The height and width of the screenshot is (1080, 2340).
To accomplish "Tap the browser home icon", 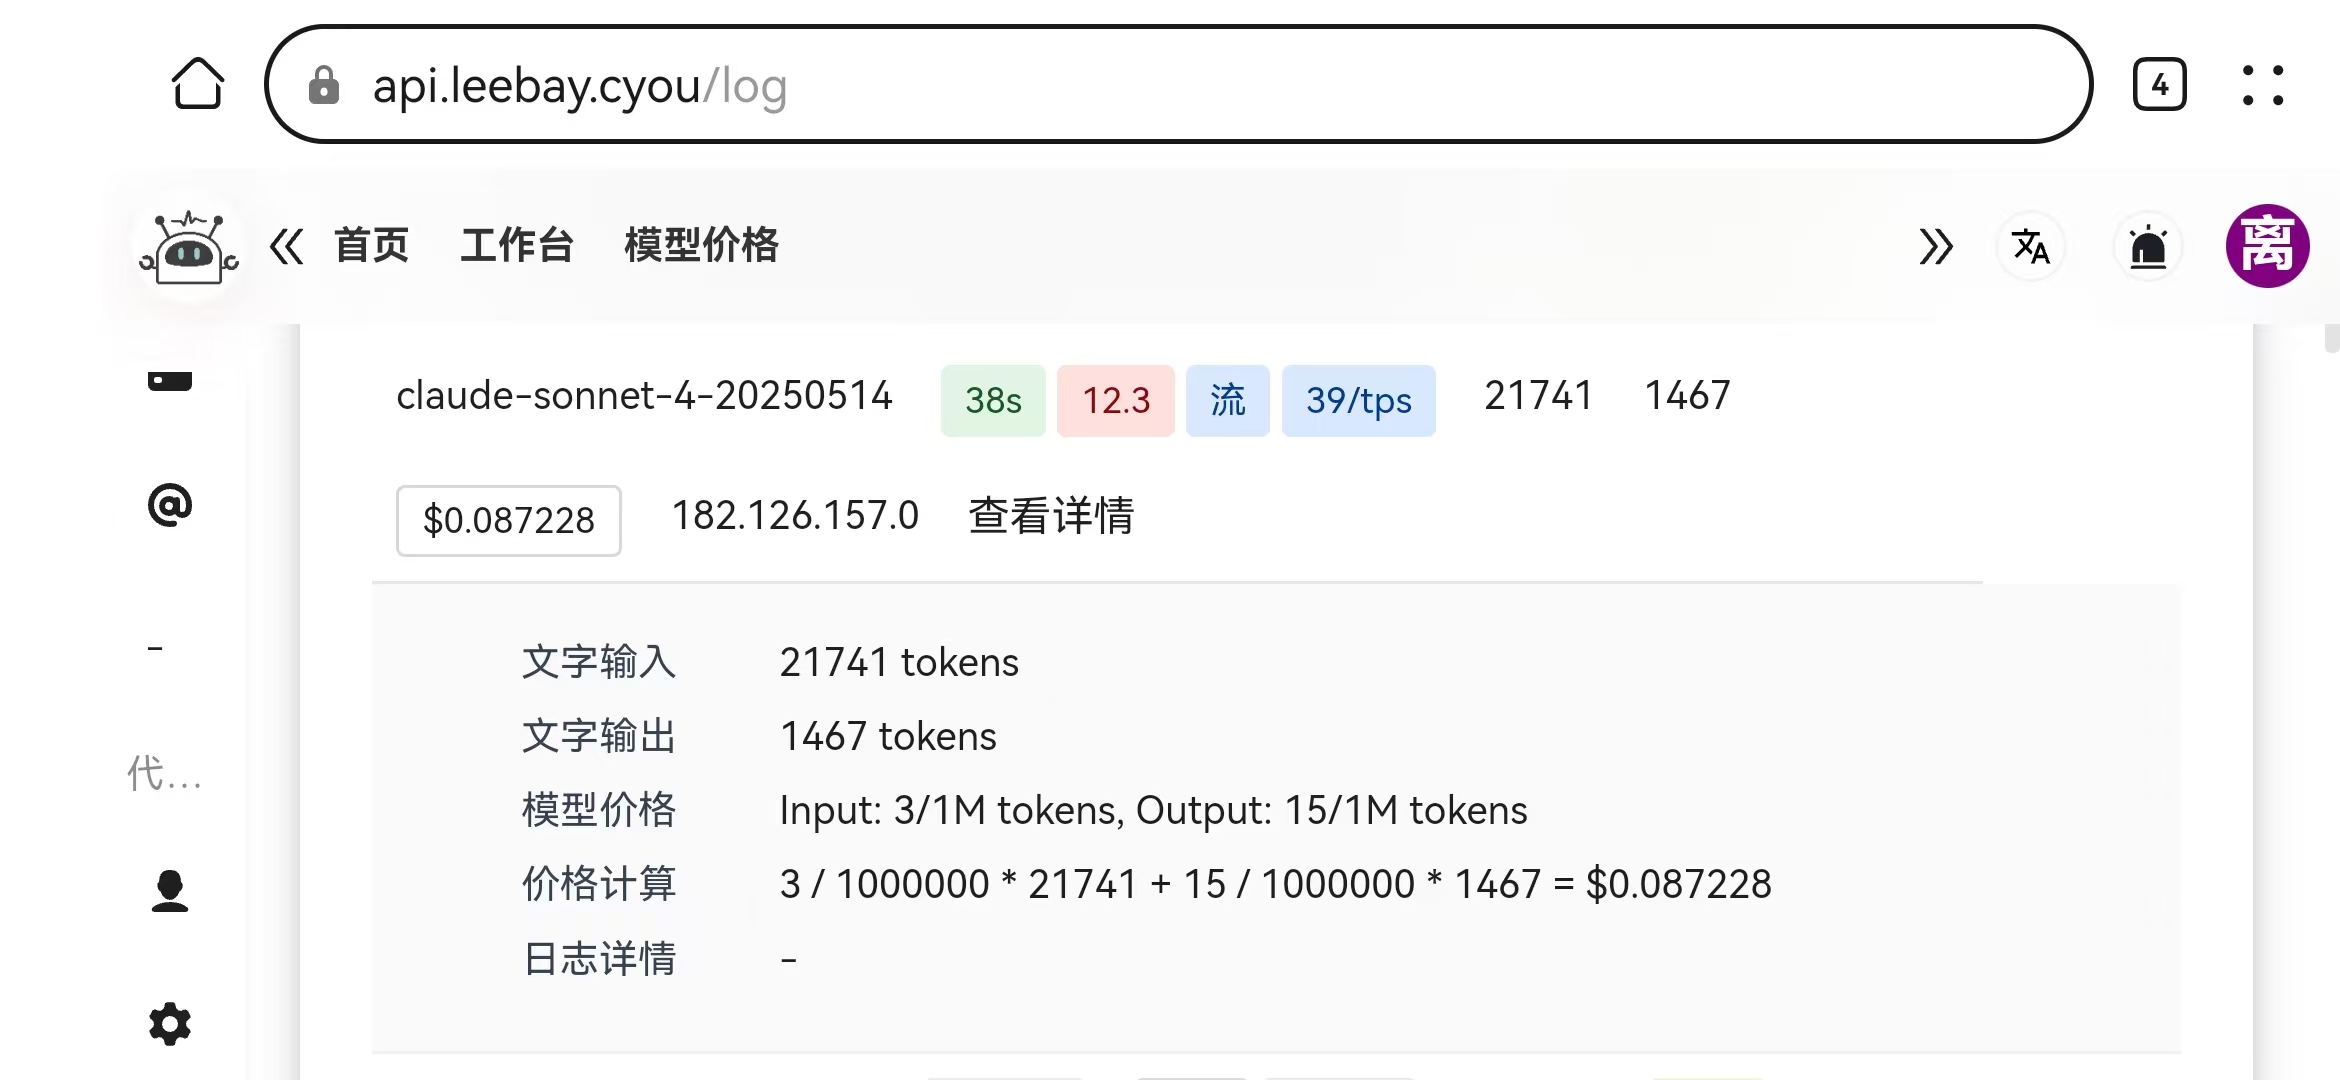I will click(198, 84).
